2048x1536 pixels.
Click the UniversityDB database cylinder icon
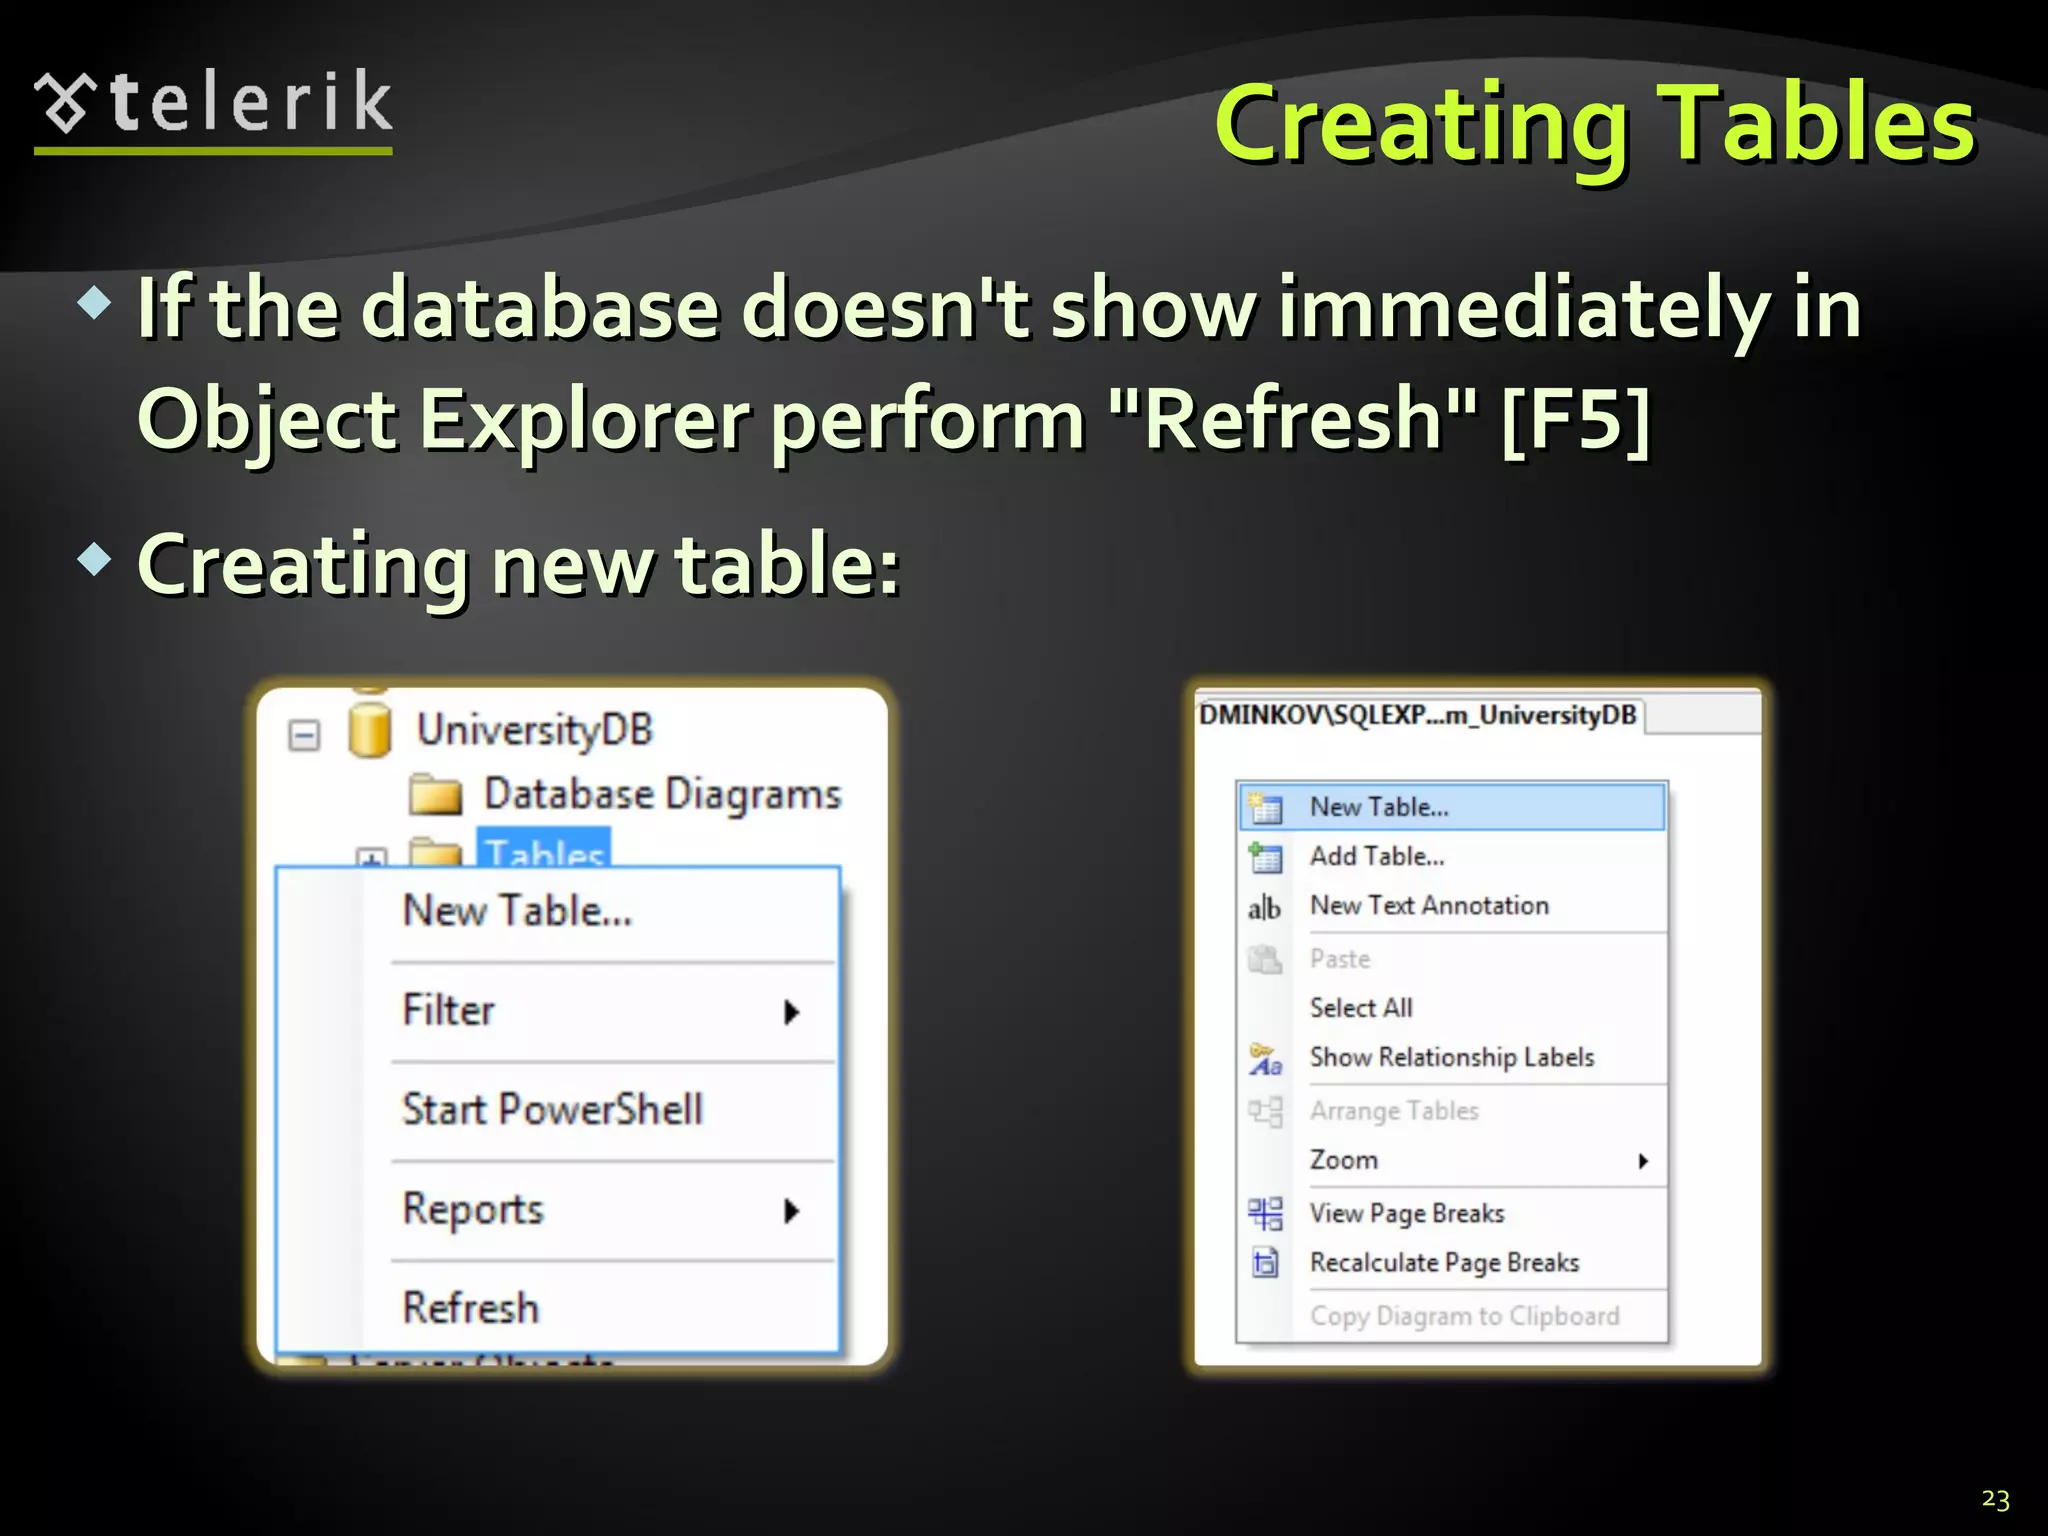(x=369, y=730)
